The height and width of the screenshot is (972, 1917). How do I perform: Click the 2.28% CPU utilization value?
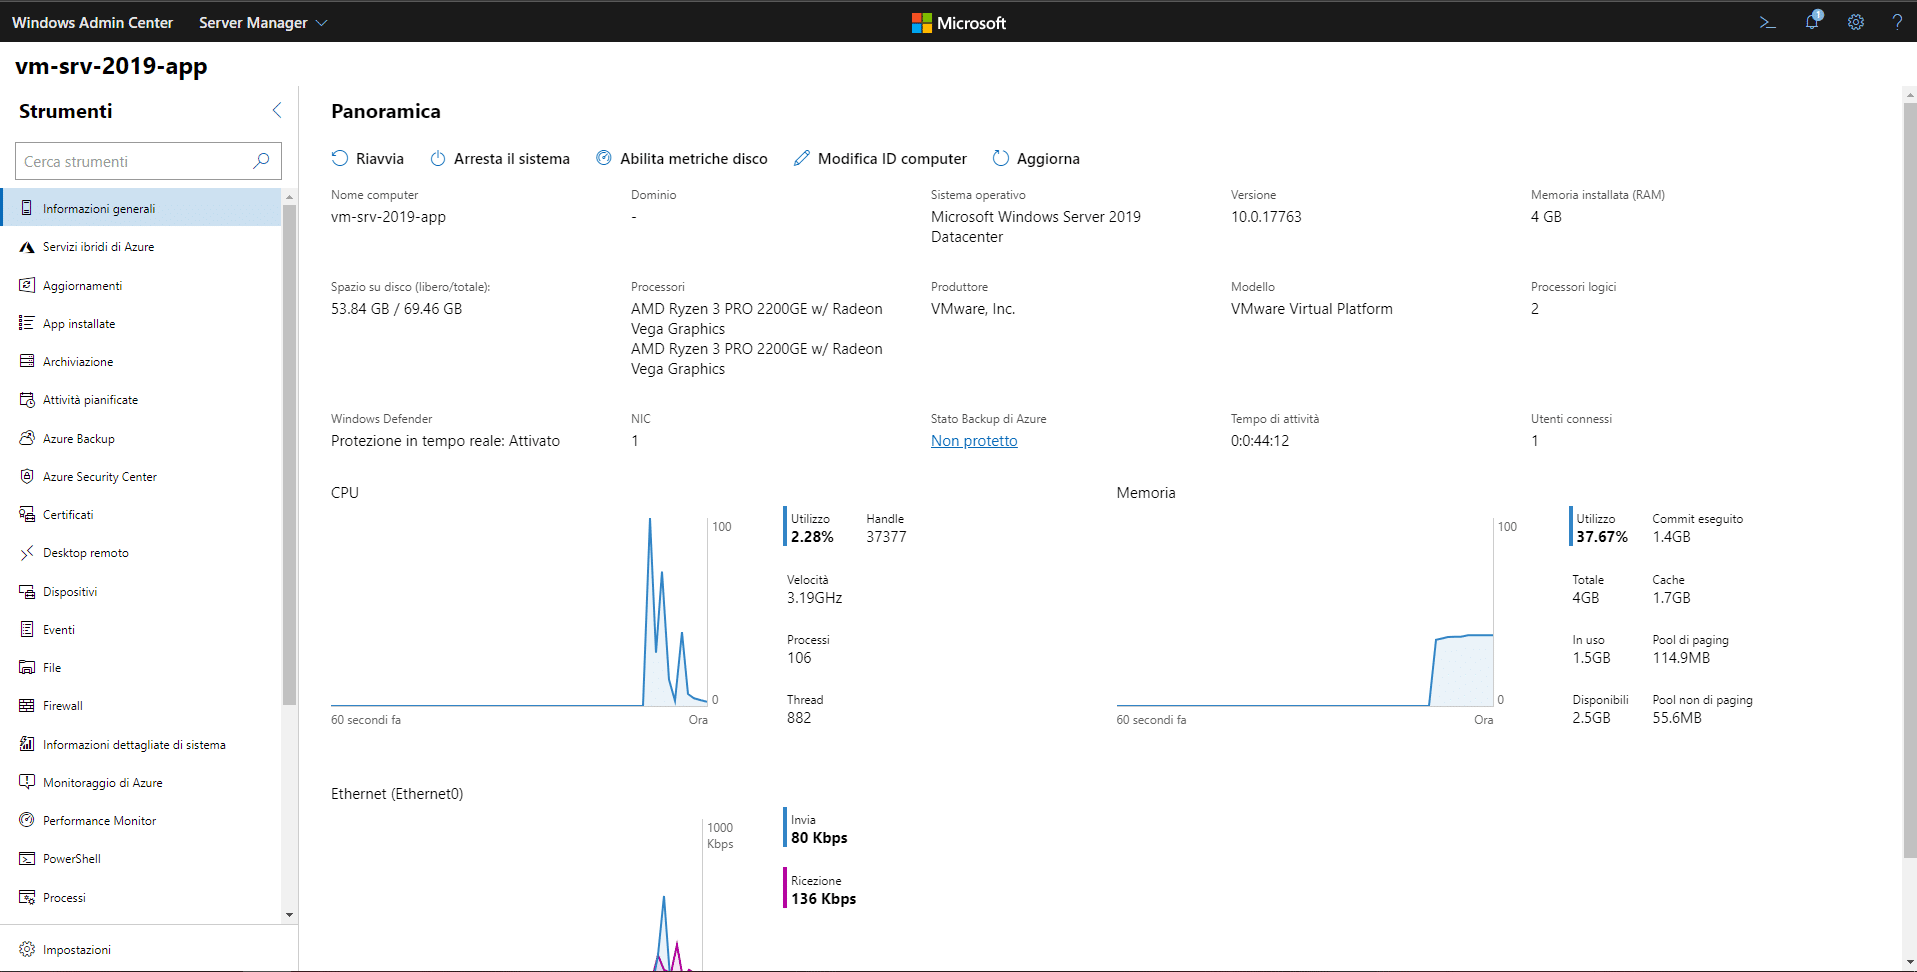coord(812,537)
